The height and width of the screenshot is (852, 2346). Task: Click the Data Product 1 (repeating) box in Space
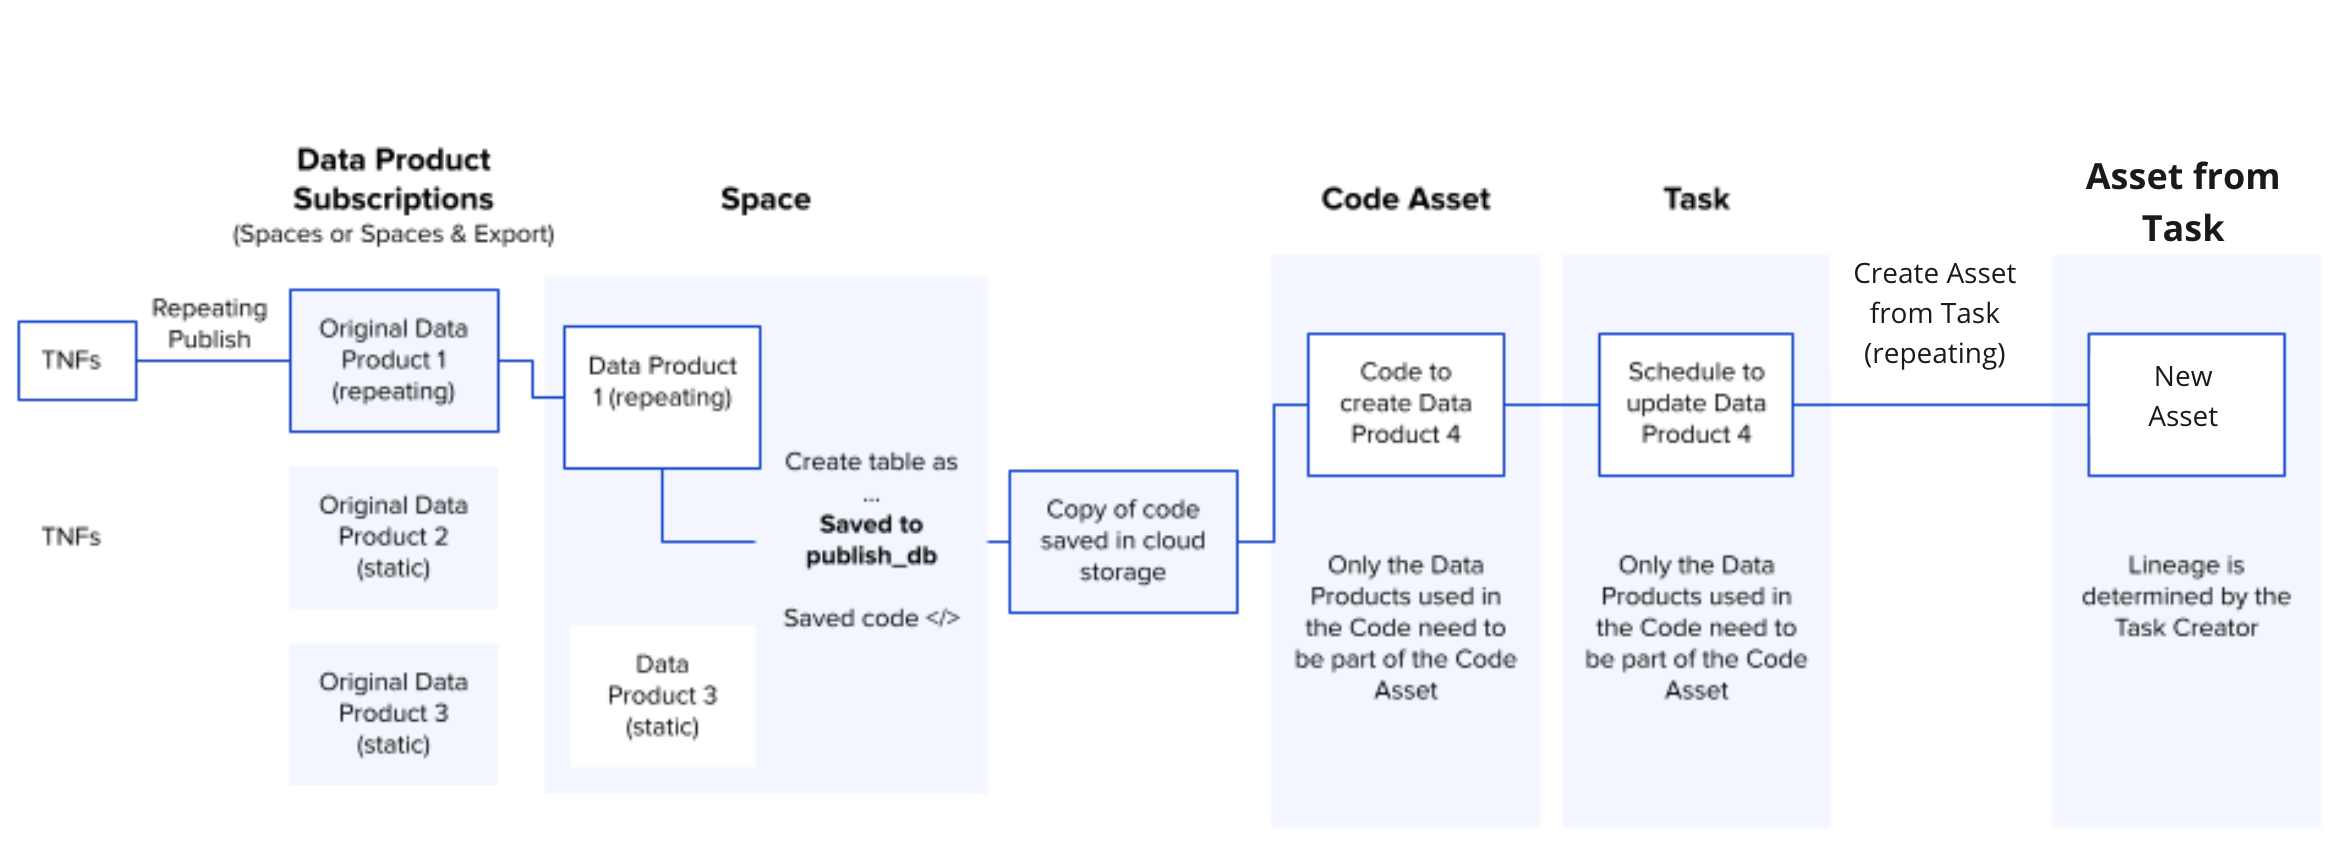pos(662,396)
